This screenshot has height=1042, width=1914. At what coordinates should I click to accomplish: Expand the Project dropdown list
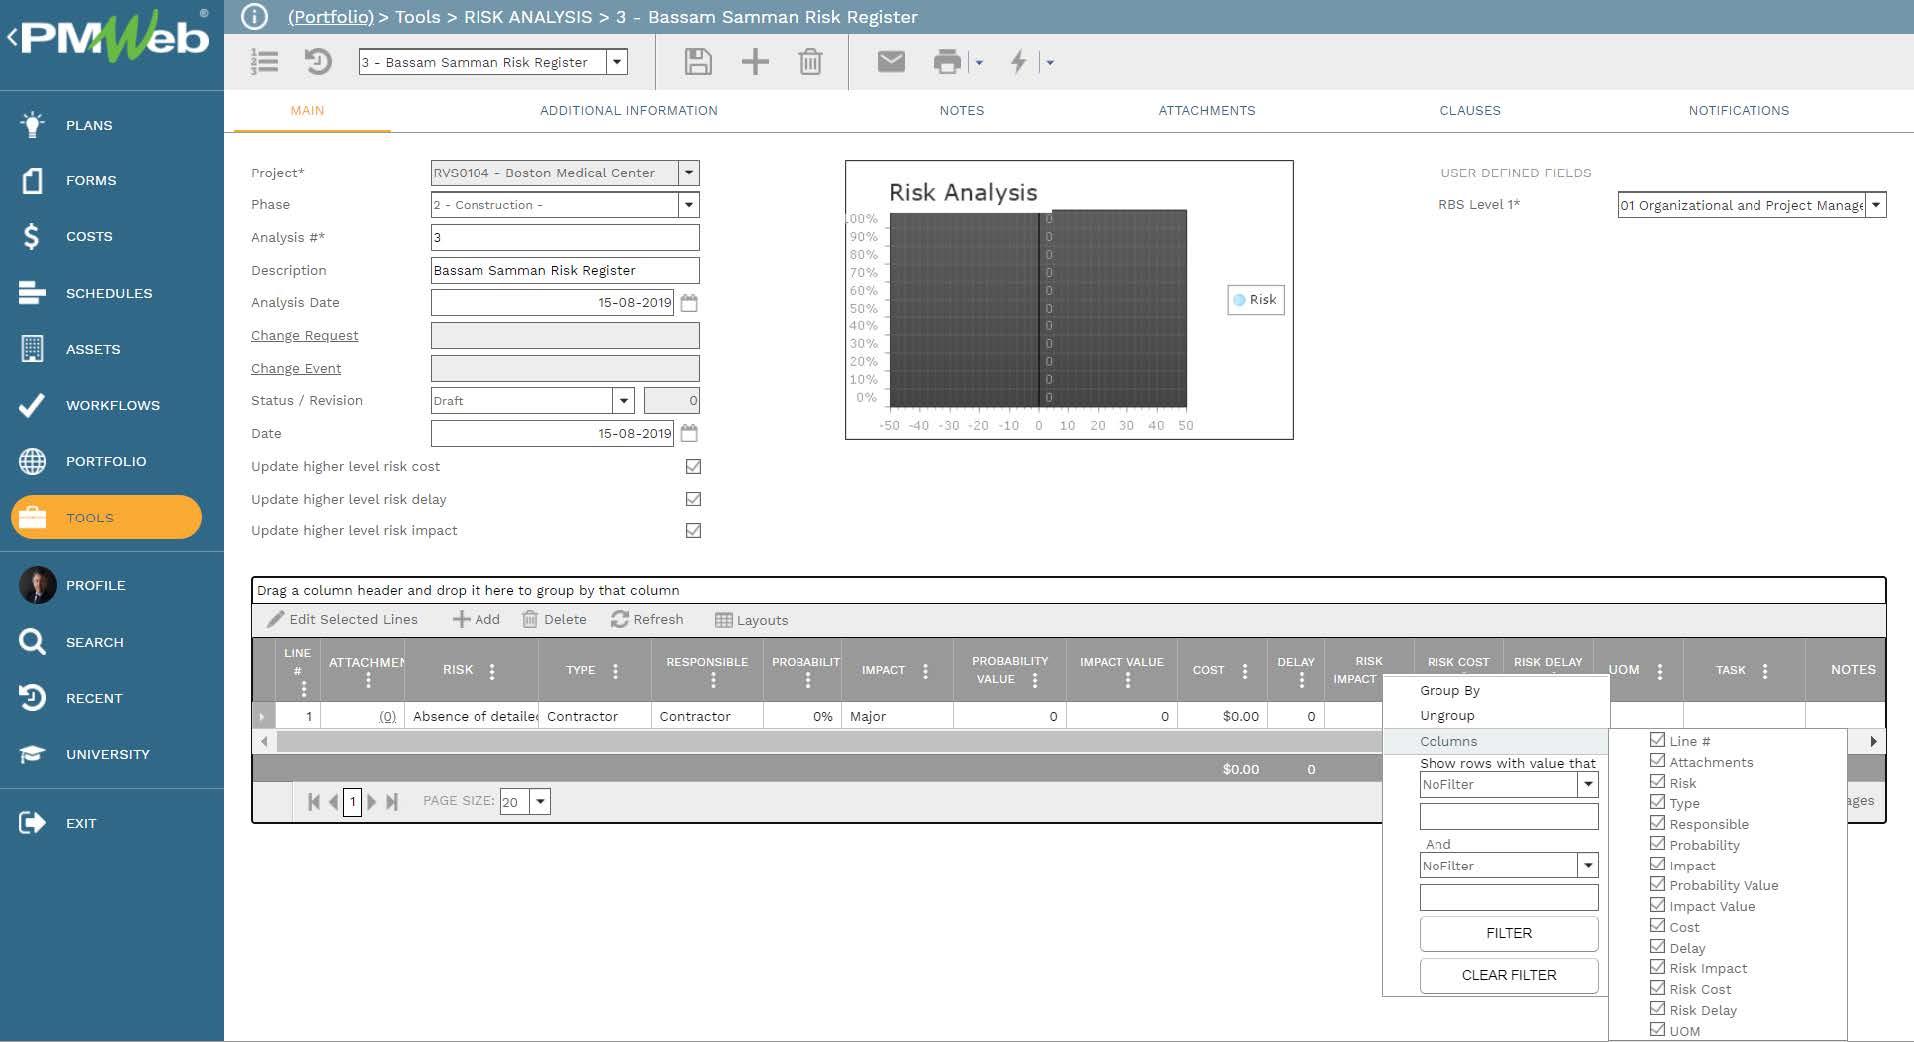click(x=688, y=173)
